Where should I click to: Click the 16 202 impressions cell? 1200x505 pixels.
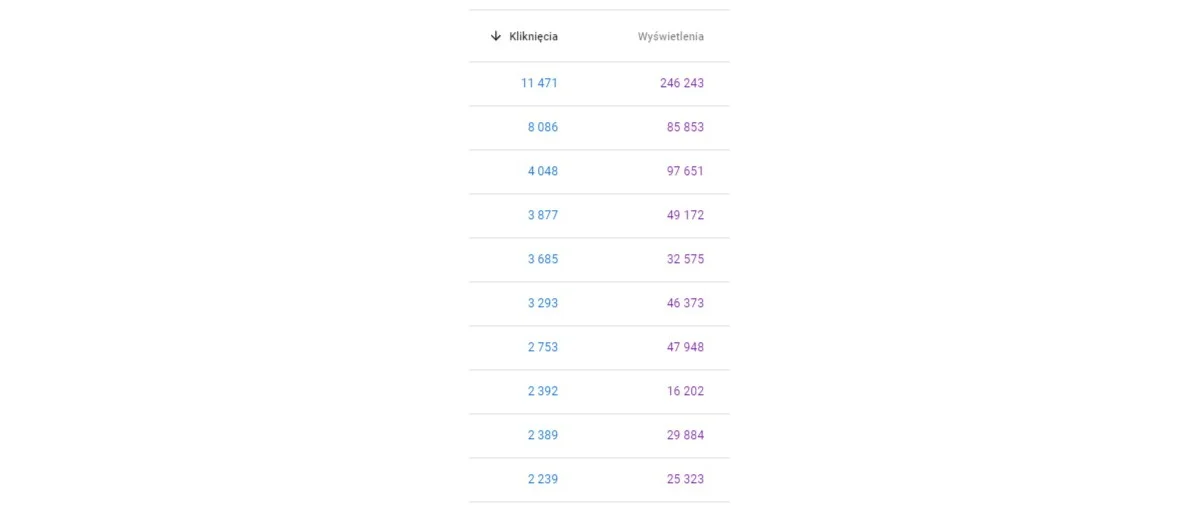685,391
